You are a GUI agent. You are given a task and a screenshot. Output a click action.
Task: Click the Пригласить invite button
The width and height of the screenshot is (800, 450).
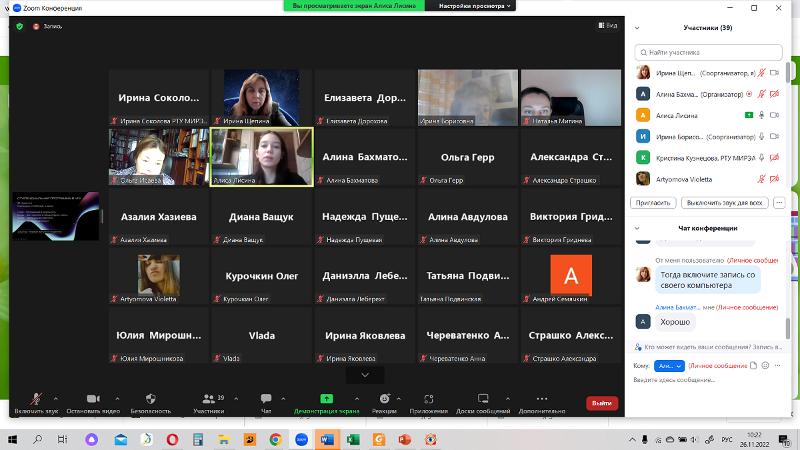pyautogui.click(x=652, y=202)
